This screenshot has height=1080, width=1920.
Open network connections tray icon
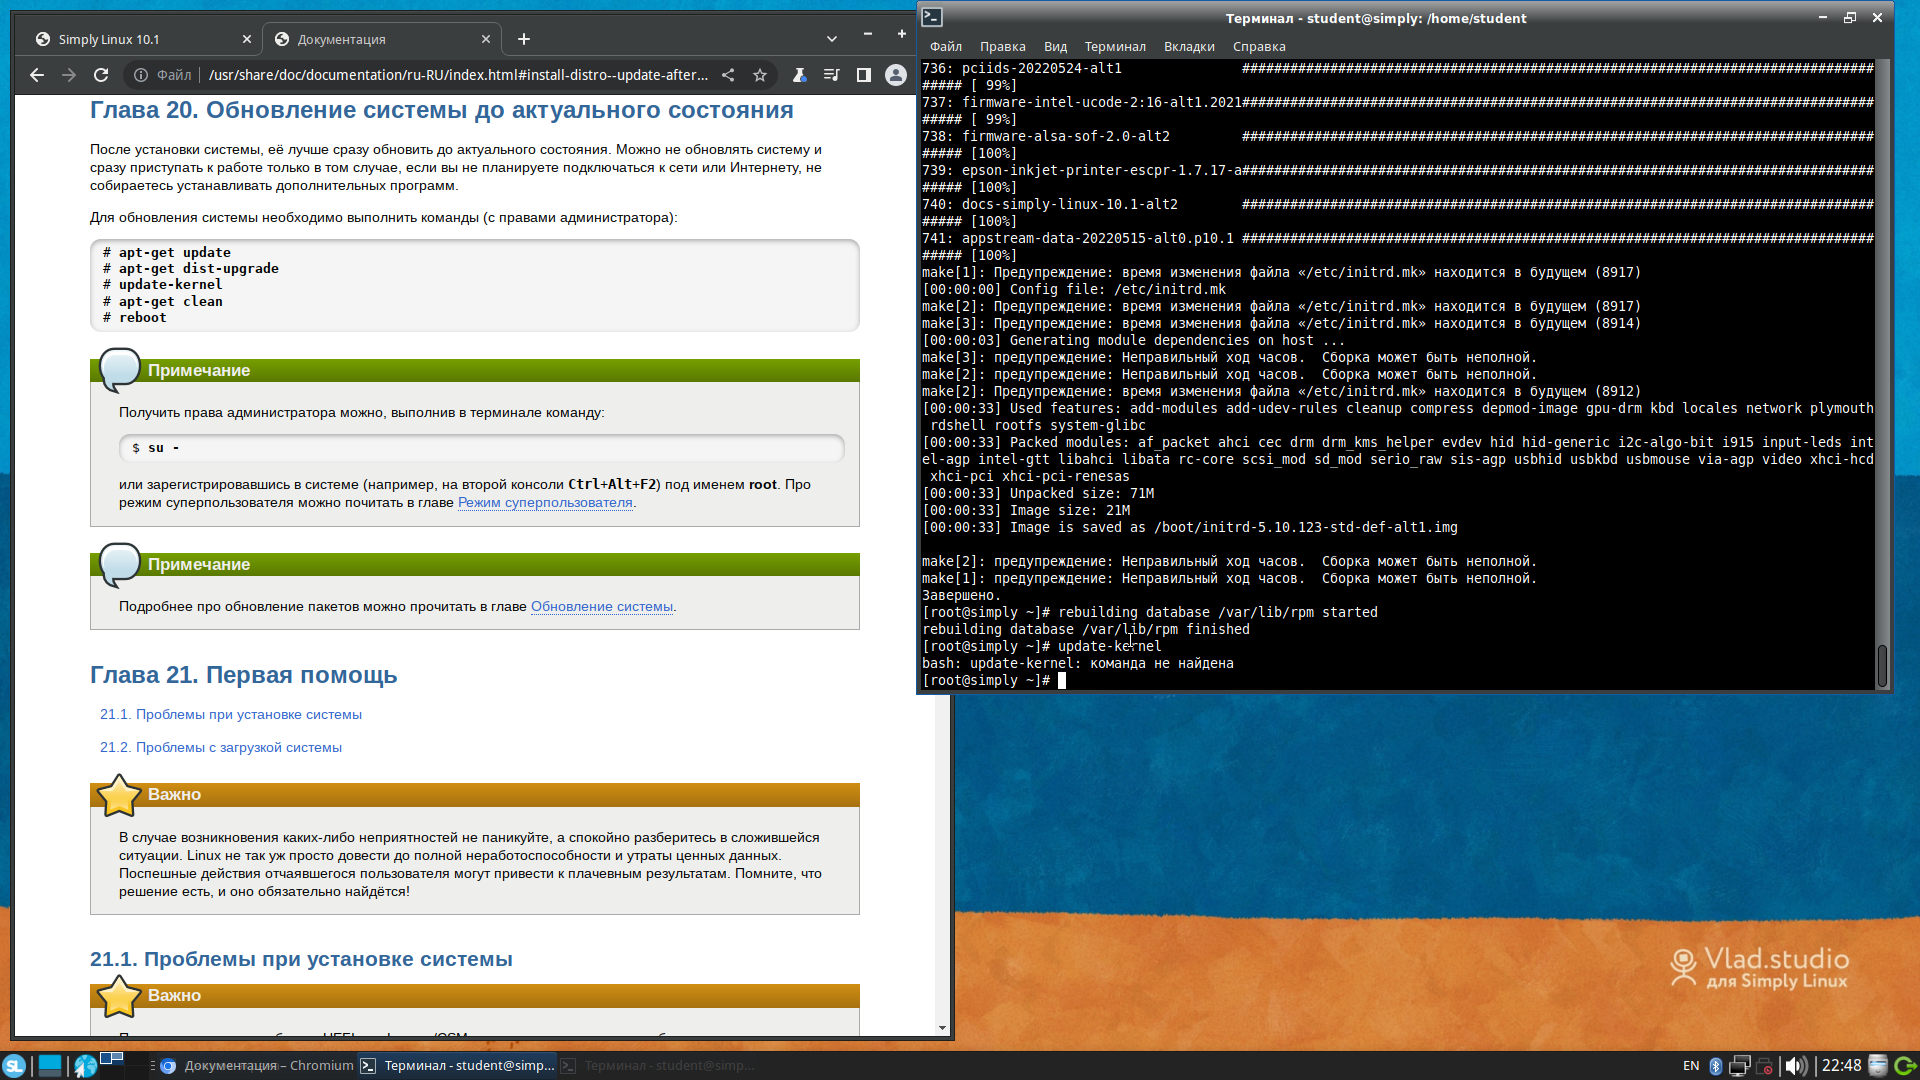[x=1740, y=1066]
